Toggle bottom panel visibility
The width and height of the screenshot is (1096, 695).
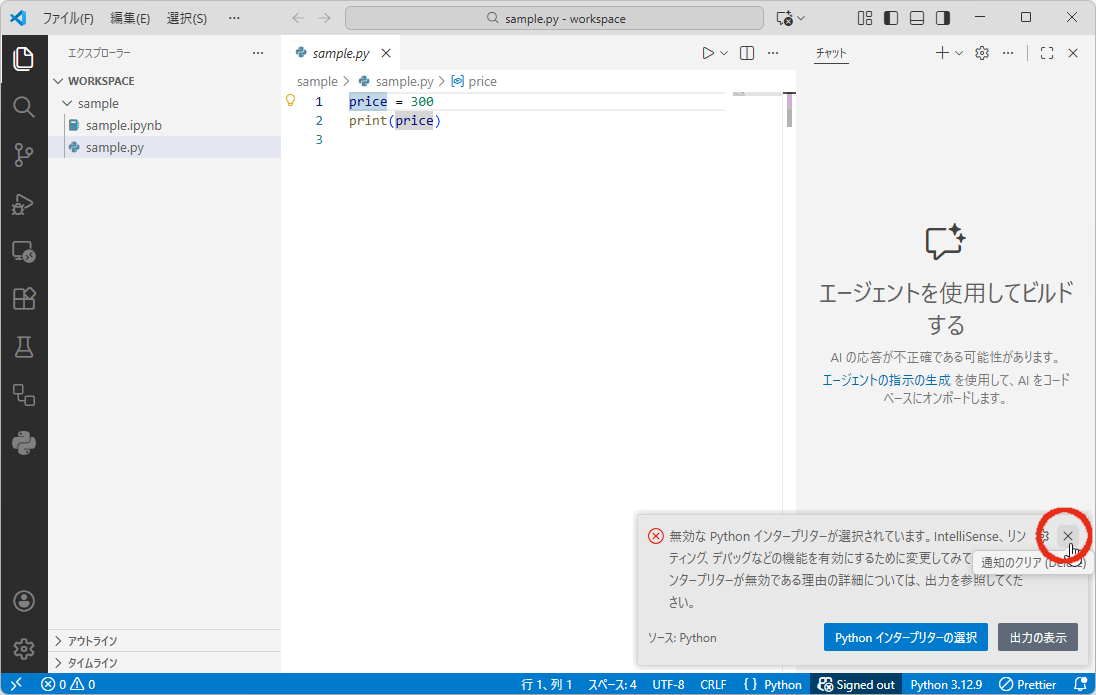(x=917, y=18)
